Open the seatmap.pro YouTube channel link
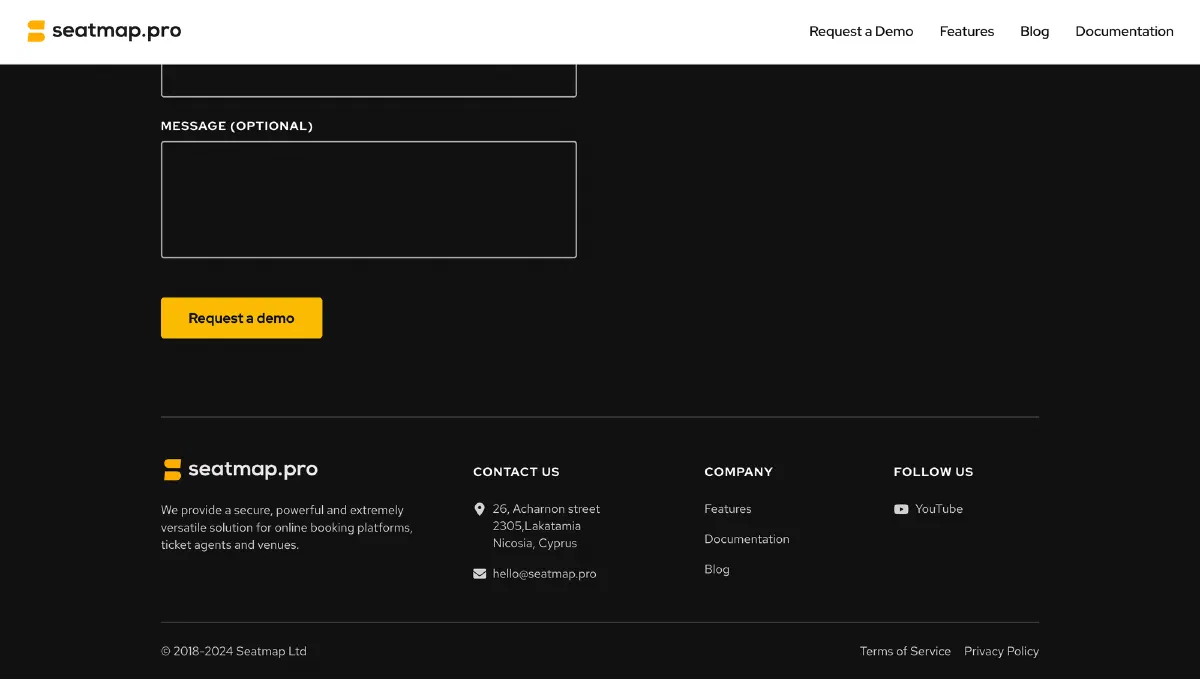 pos(938,509)
